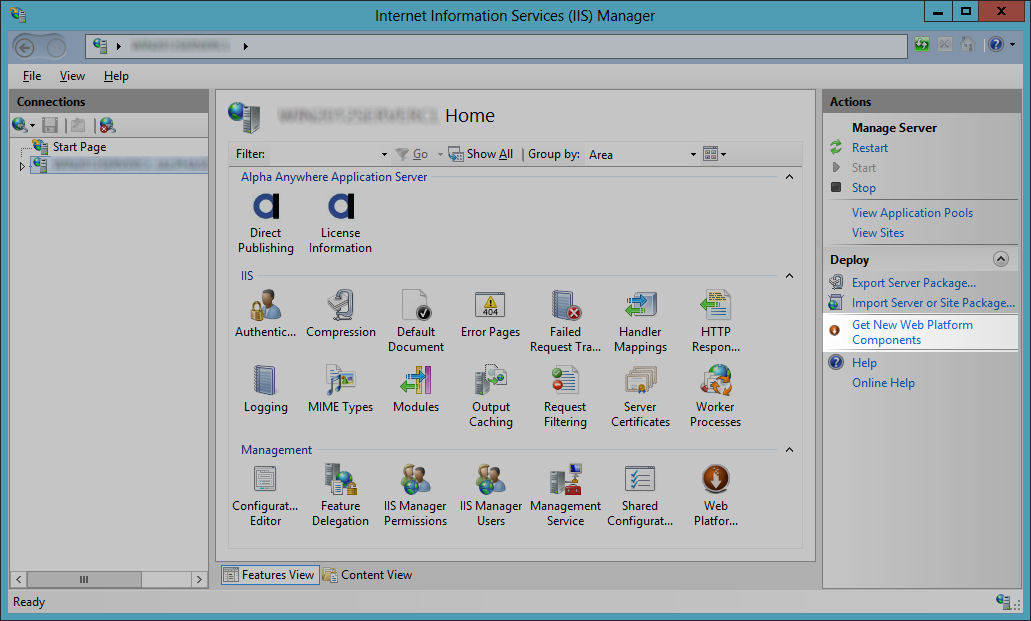Collapse the Deploy actions section
The image size is (1031, 621).
[x=1001, y=259]
